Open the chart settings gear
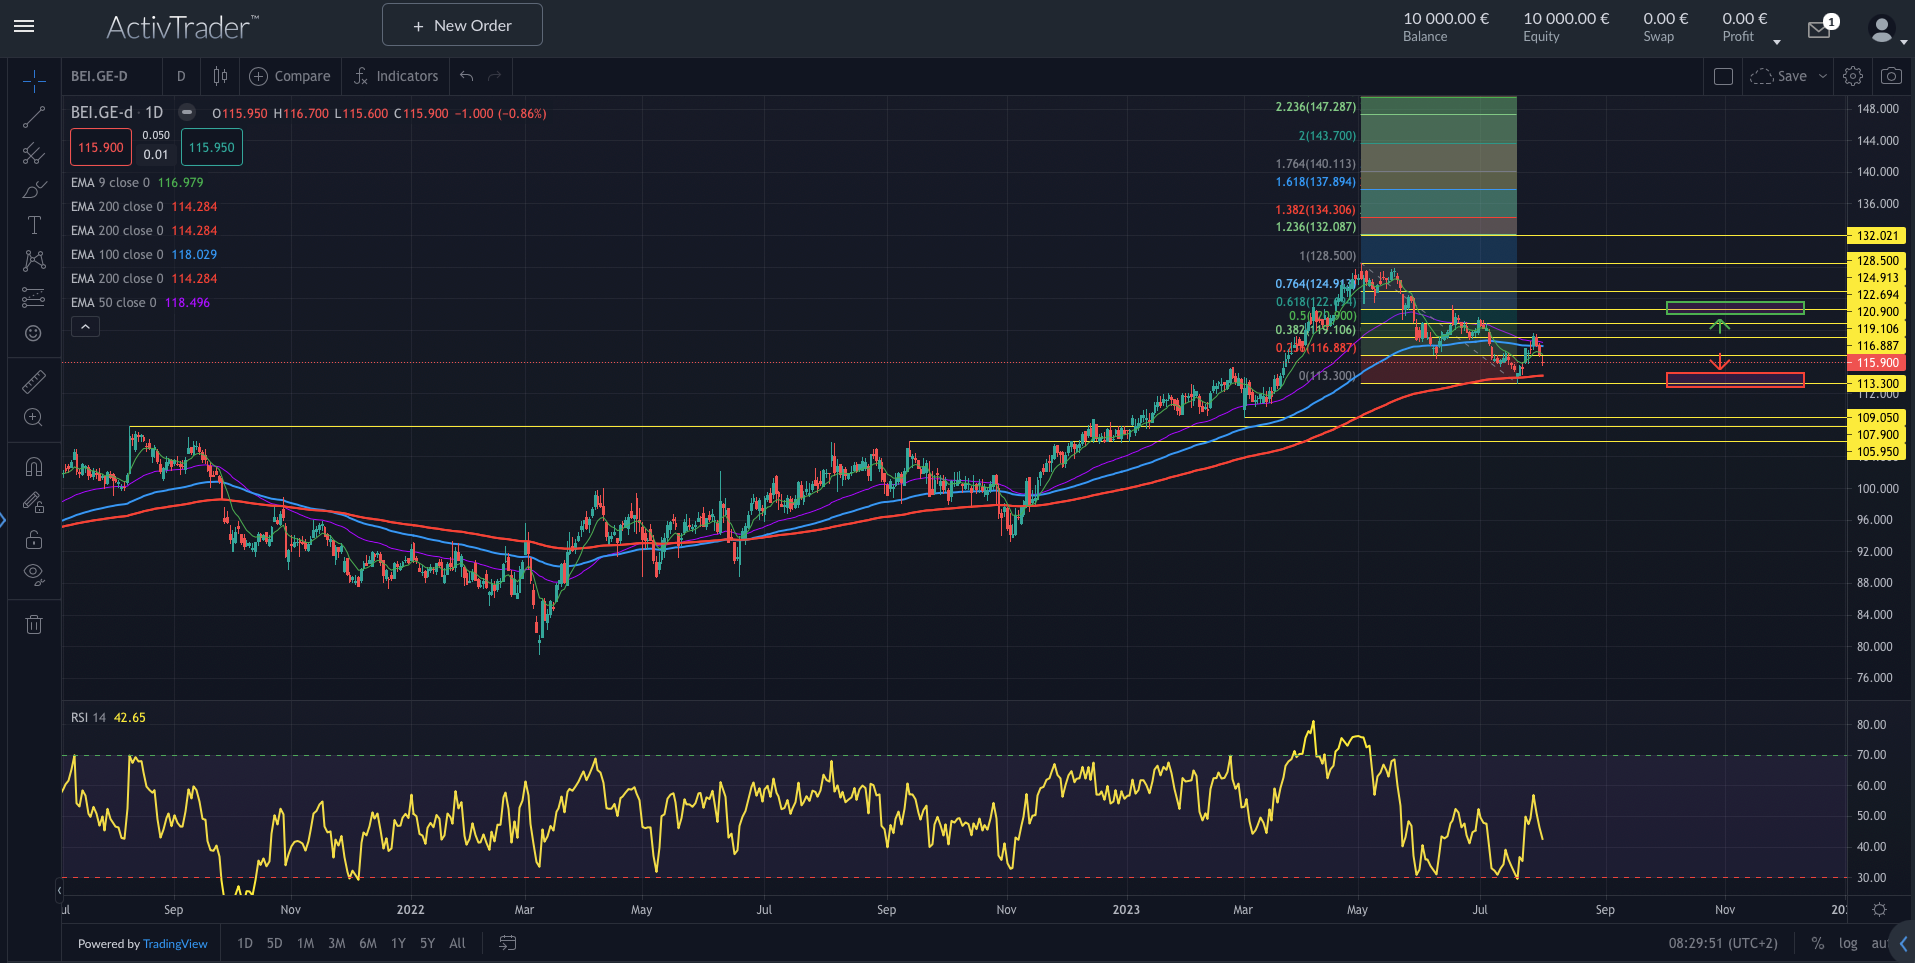1915x963 pixels. (x=1853, y=76)
